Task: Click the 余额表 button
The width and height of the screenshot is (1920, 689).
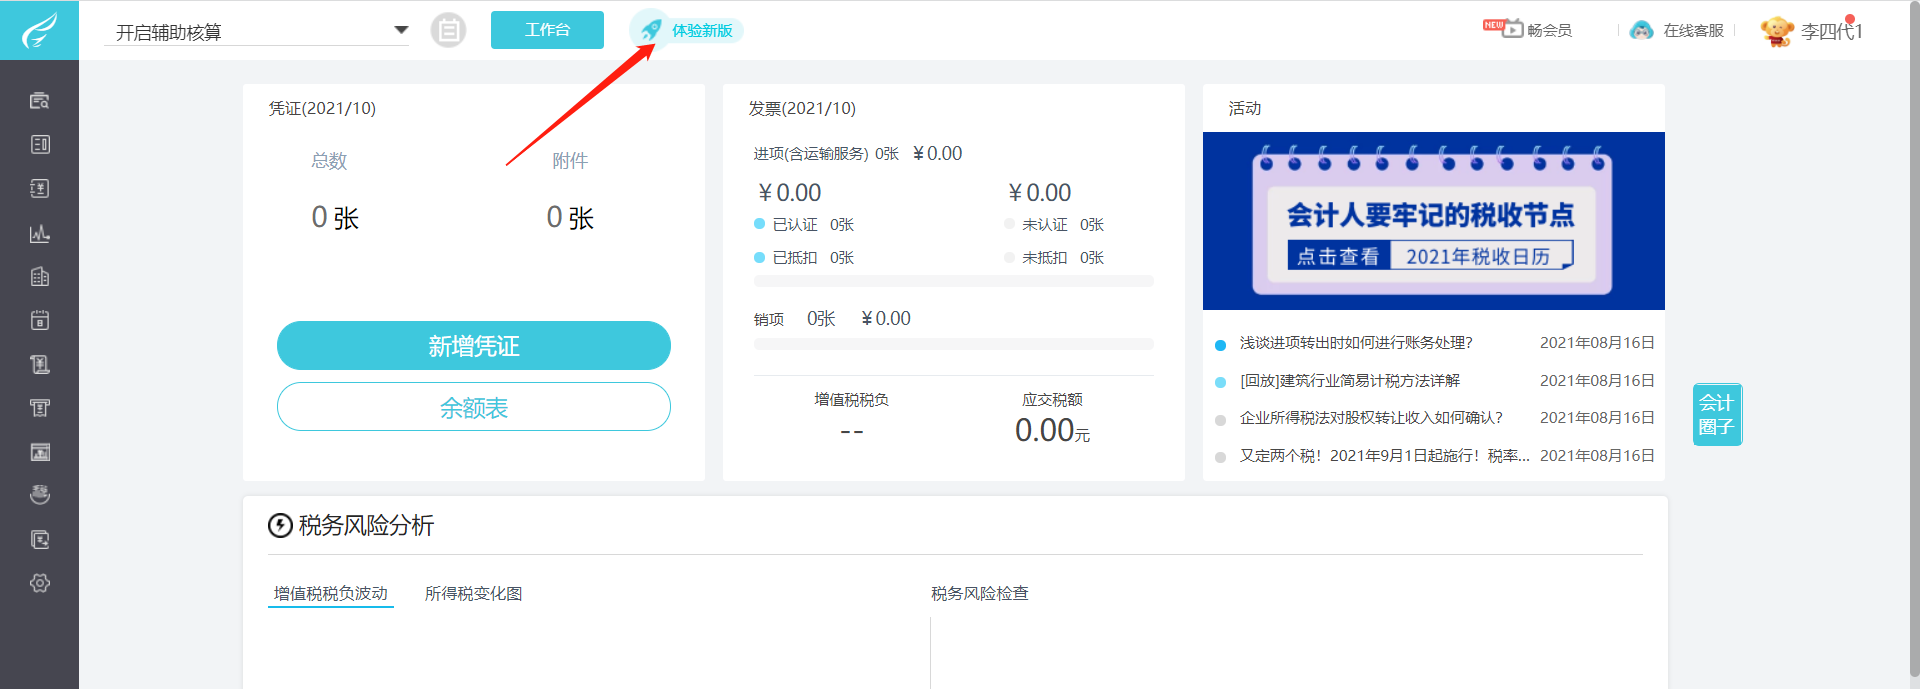Action: 474,407
